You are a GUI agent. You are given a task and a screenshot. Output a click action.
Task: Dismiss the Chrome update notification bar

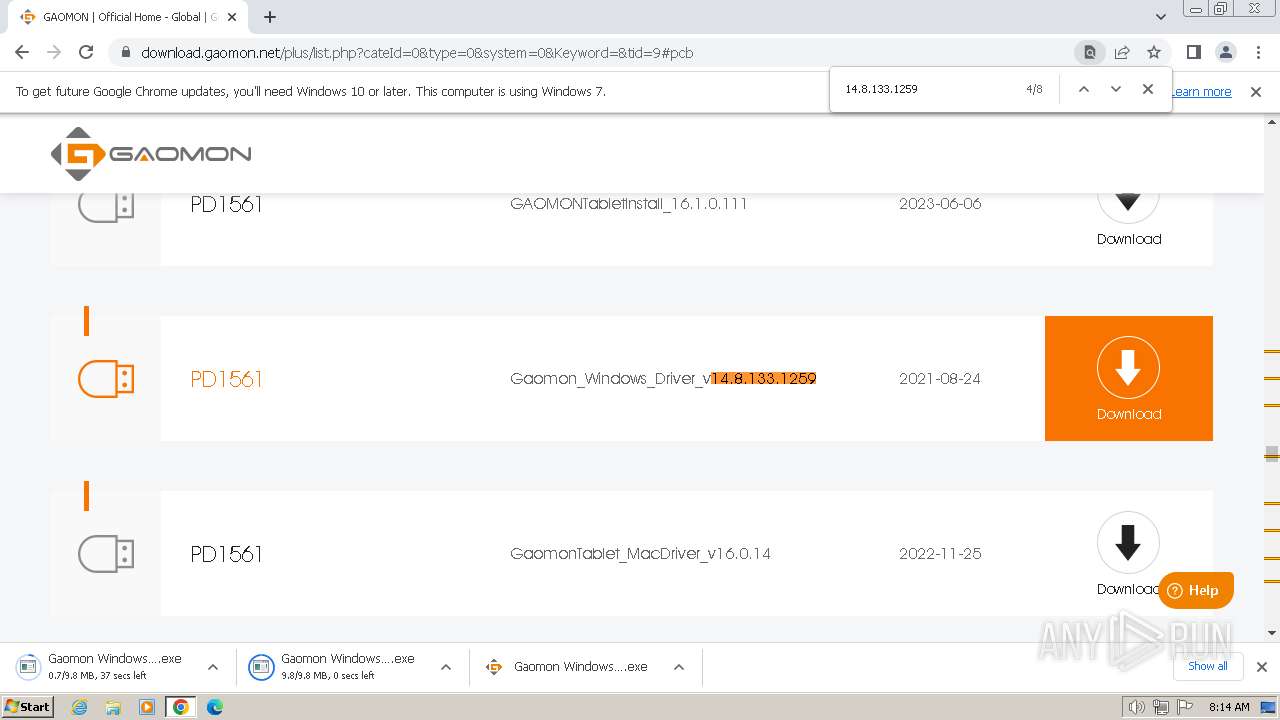click(1256, 92)
